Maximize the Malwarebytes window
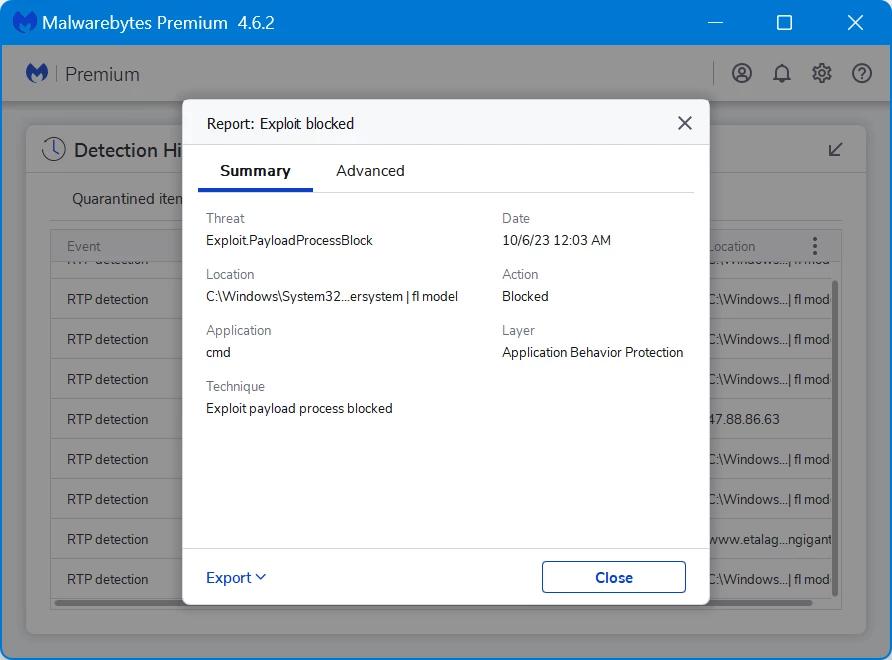This screenshot has height=660, width=892. click(784, 23)
